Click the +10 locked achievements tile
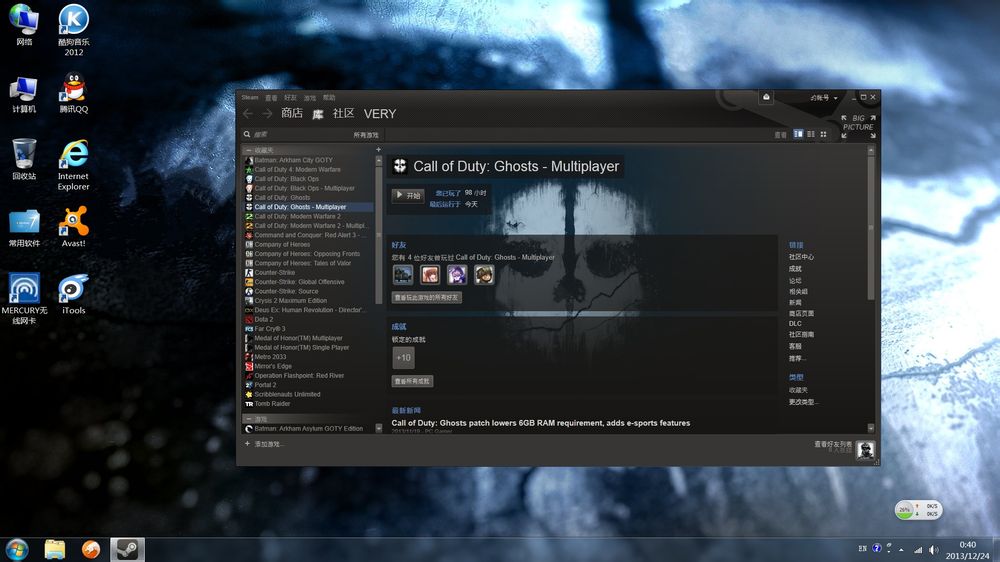The image size is (1000, 562). (403, 358)
